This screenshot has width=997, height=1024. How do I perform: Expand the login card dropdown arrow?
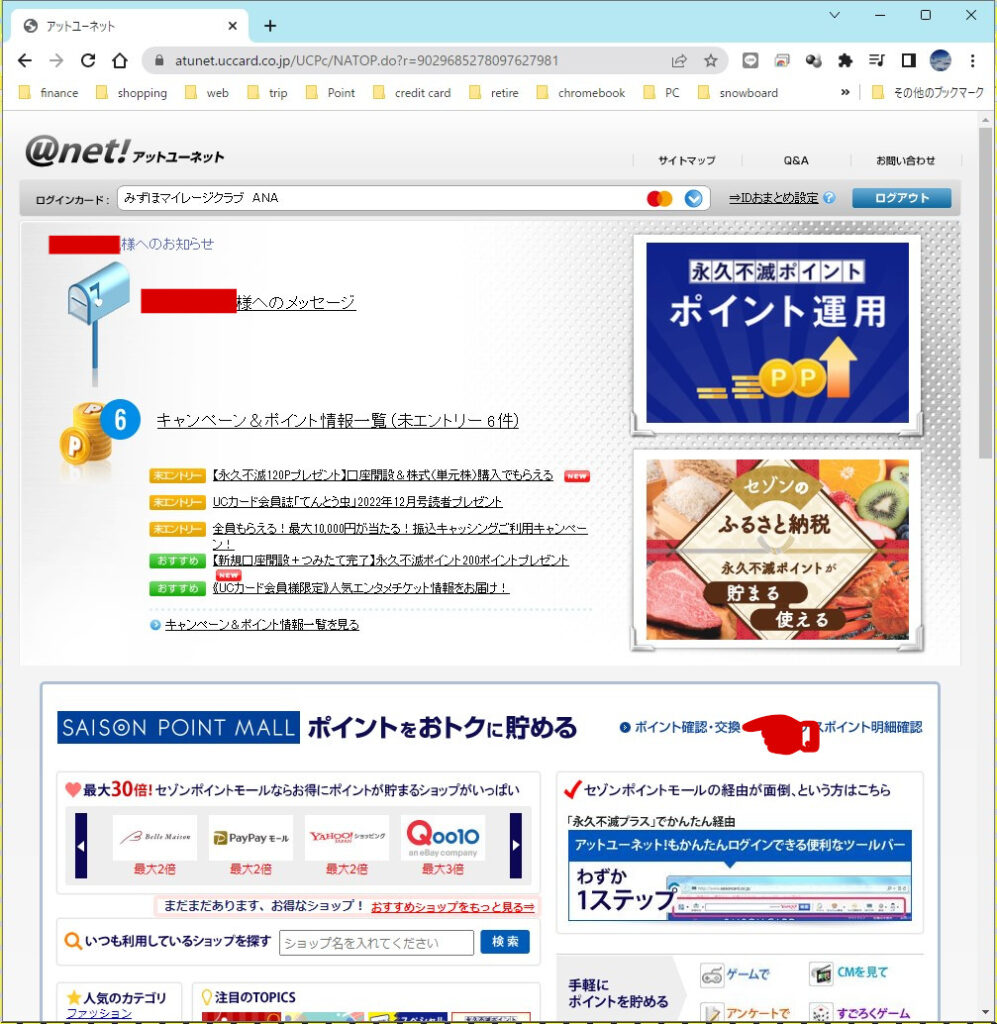[x=693, y=199]
